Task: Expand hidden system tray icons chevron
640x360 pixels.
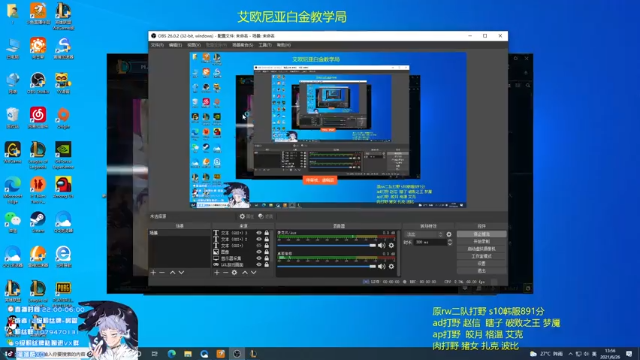Action: (x=570, y=353)
